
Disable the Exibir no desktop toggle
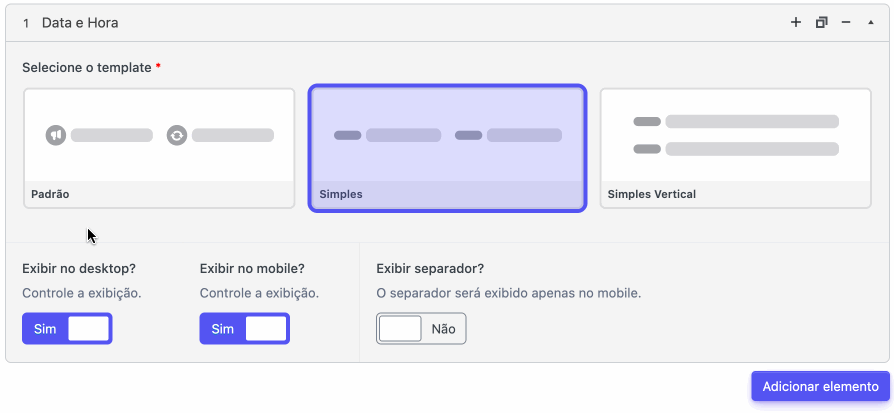coord(67,329)
